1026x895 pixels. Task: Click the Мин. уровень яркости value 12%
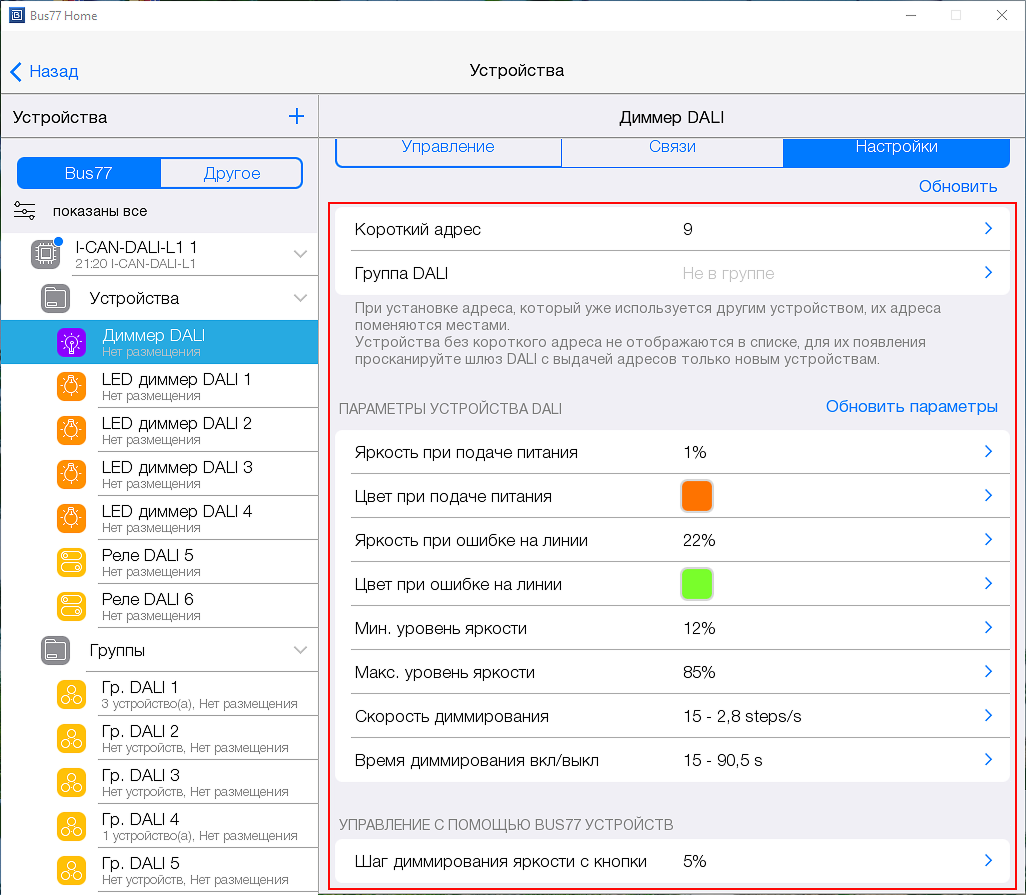[x=699, y=629]
